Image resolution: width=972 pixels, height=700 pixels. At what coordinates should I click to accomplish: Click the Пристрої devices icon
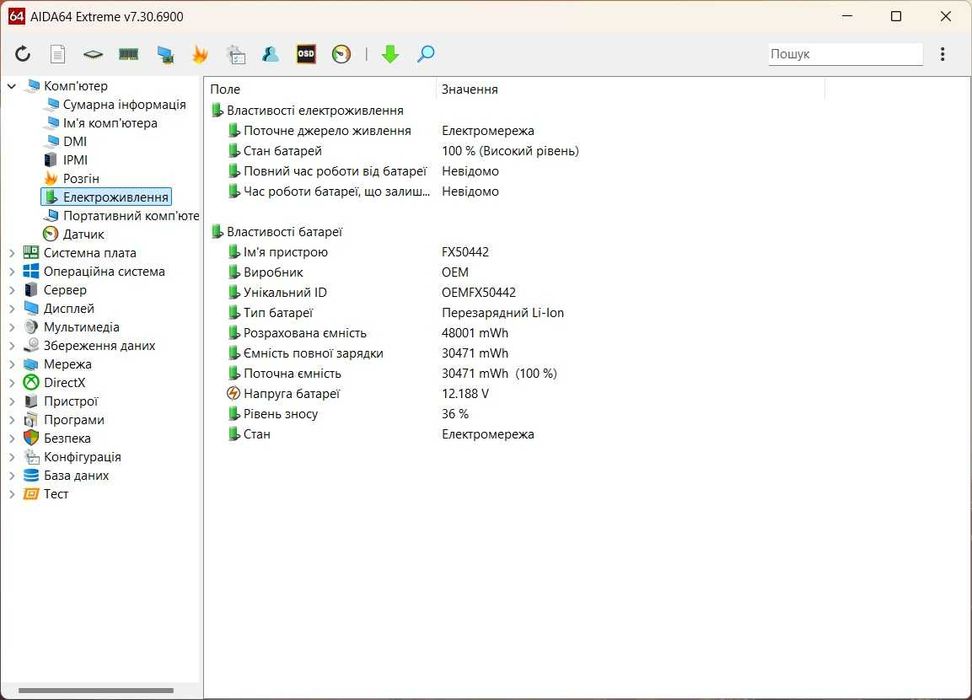coord(31,401)
